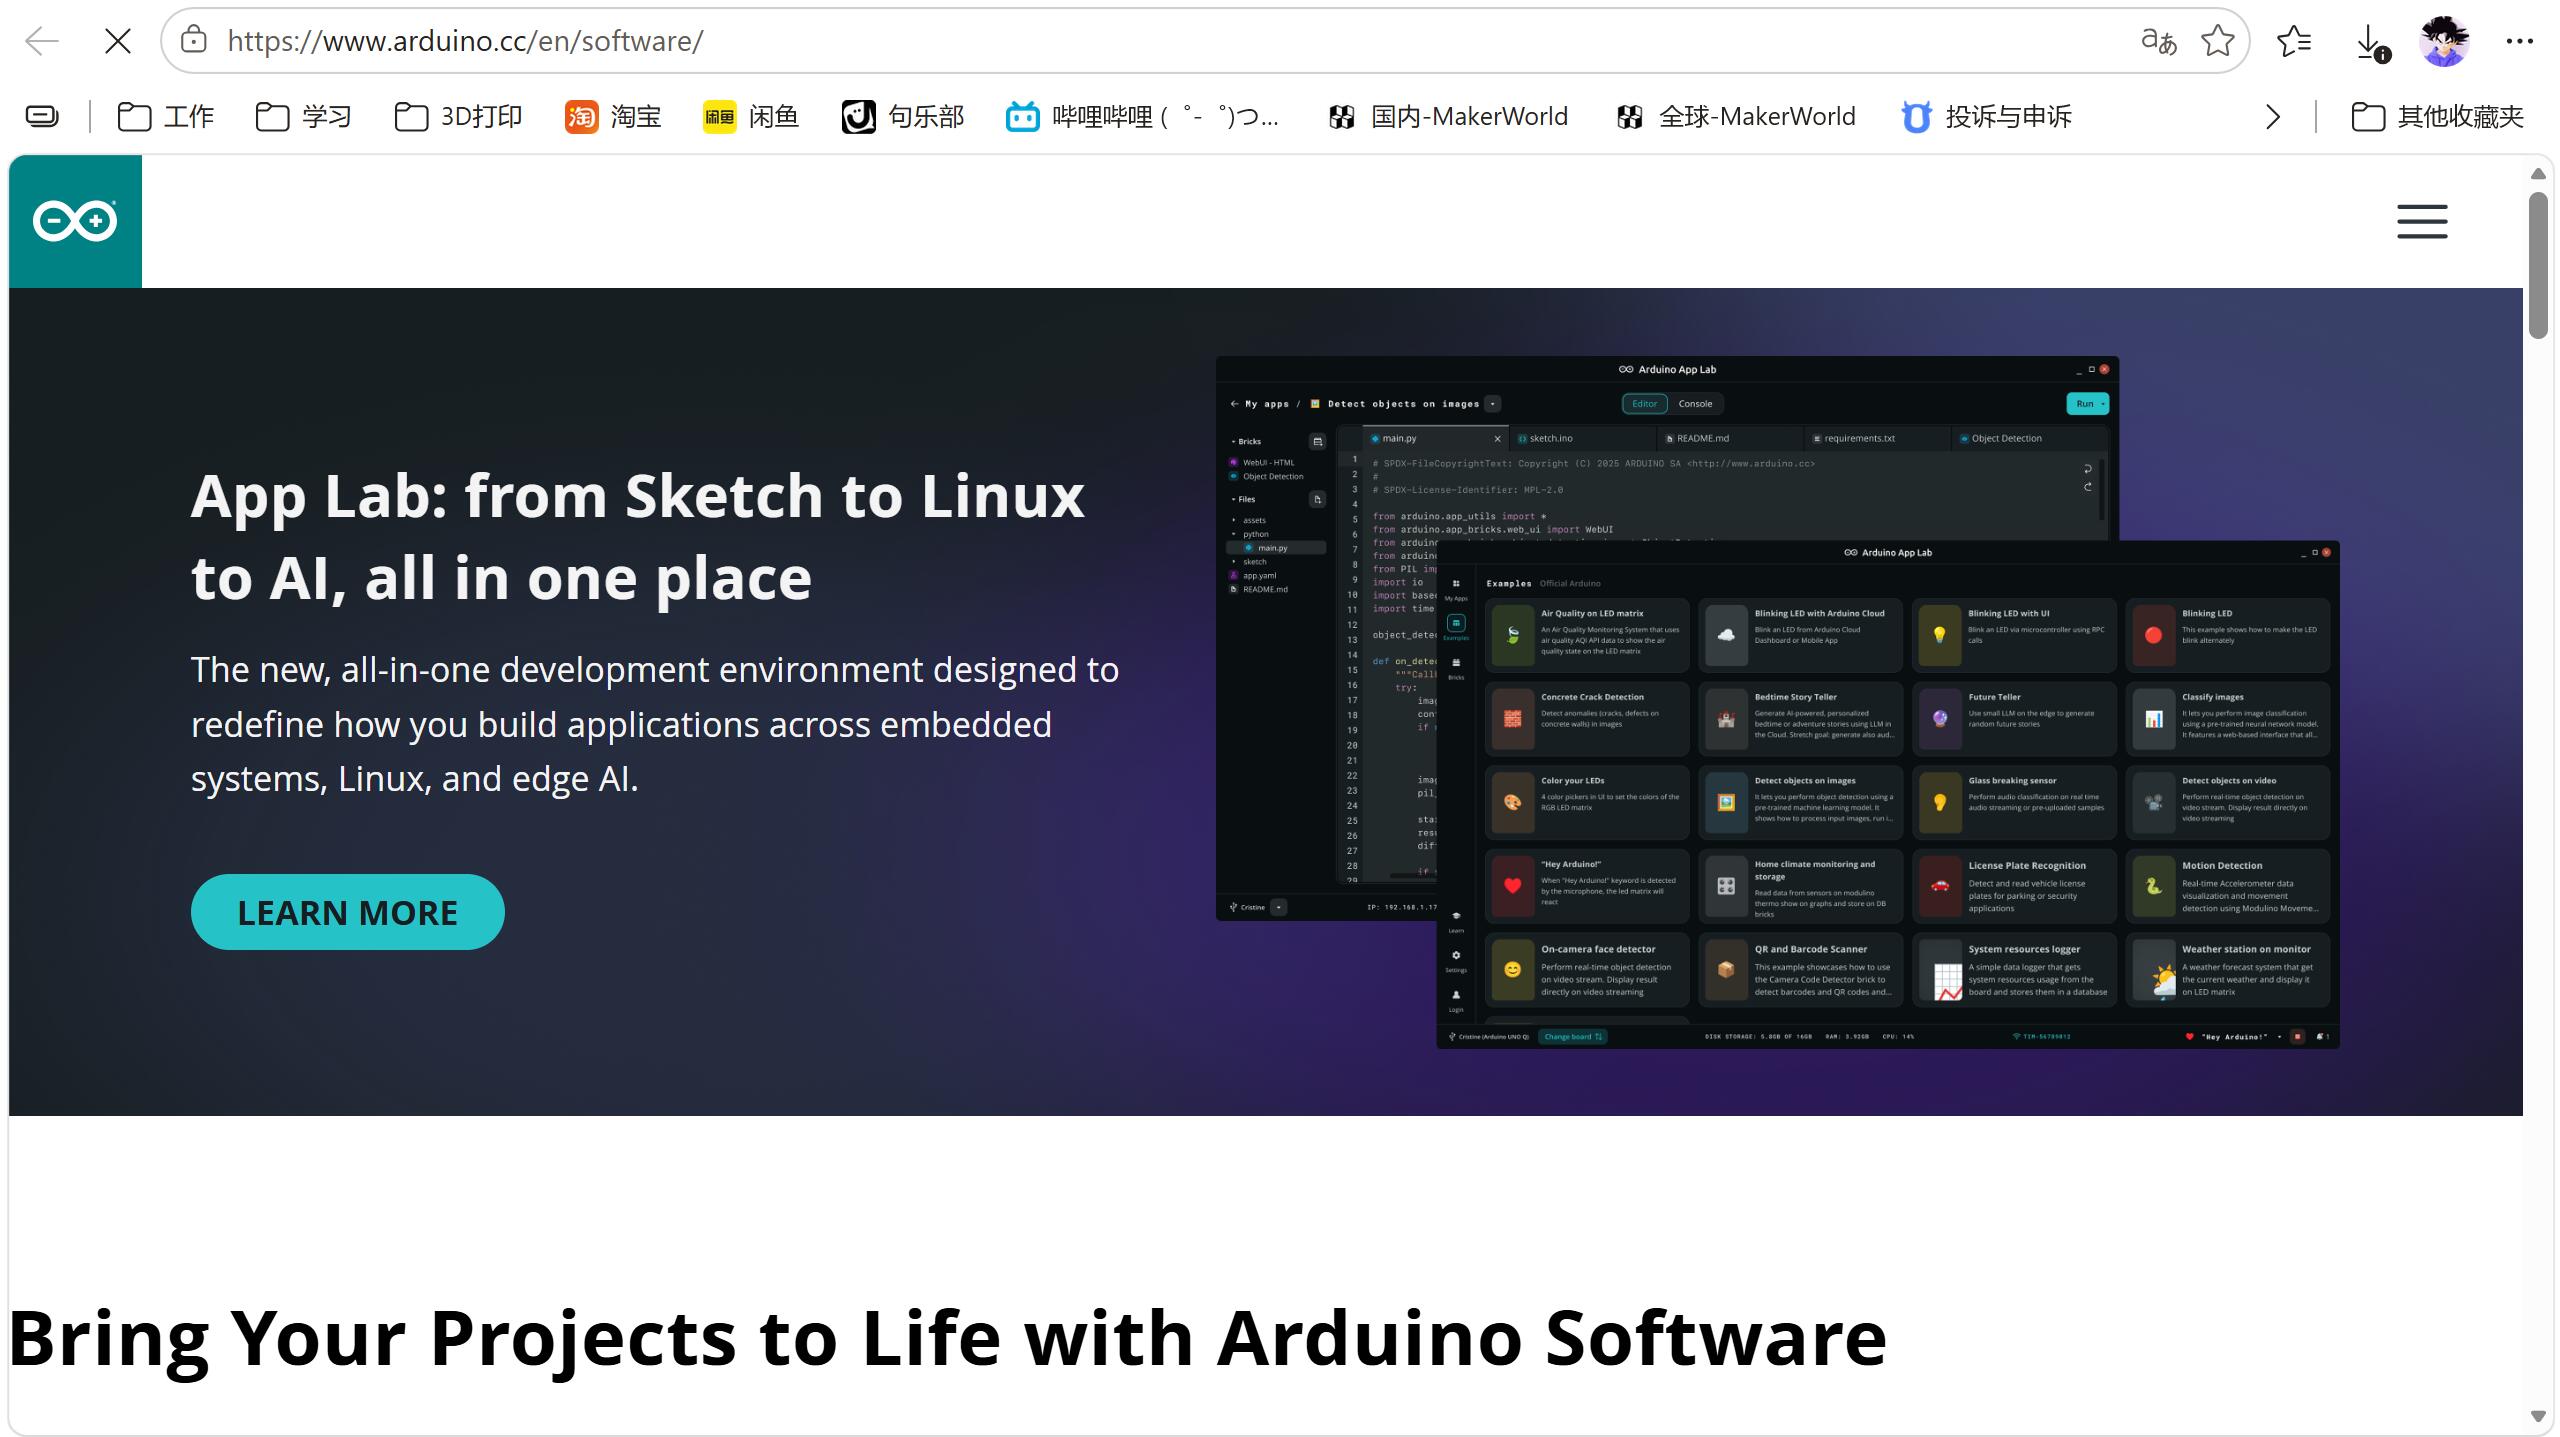2560x1437 pixels.
Task: Click 'Bring Your Projects to Life' heading text
Action: pyautogui.click(x=948, y=1337)
